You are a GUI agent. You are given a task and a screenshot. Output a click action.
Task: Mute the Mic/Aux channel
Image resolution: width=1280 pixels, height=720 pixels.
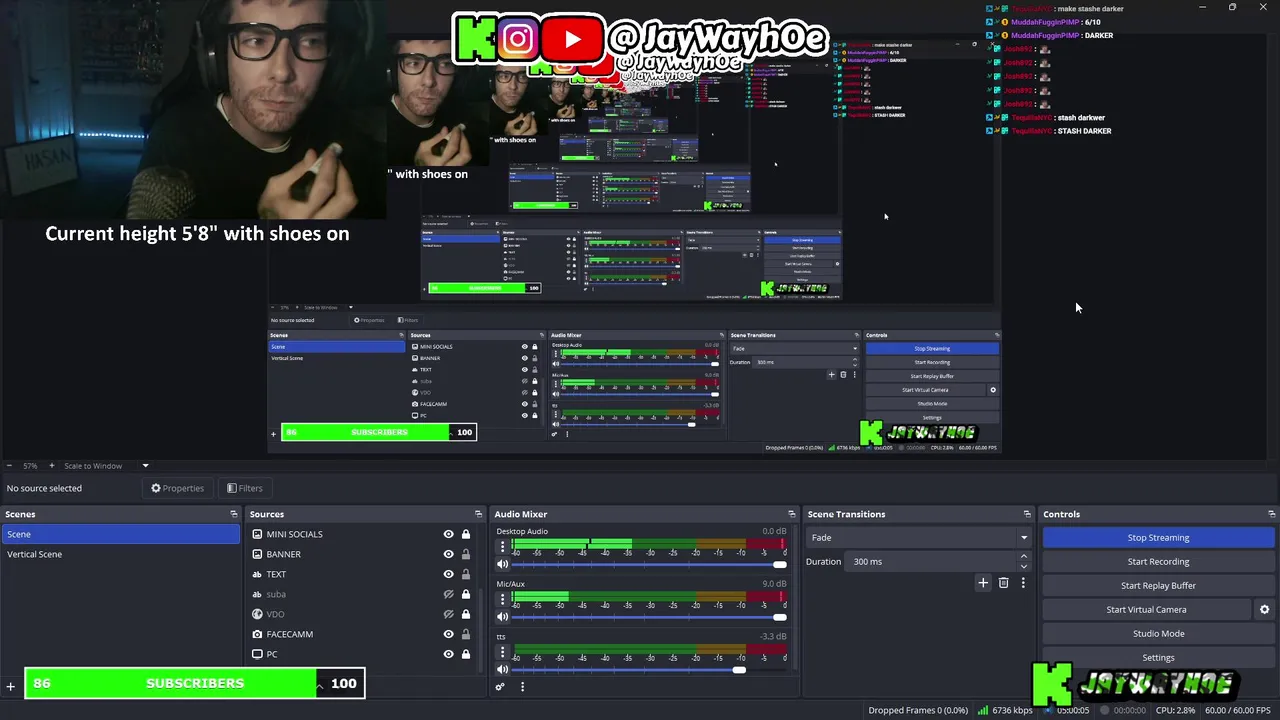click(502, 617)
